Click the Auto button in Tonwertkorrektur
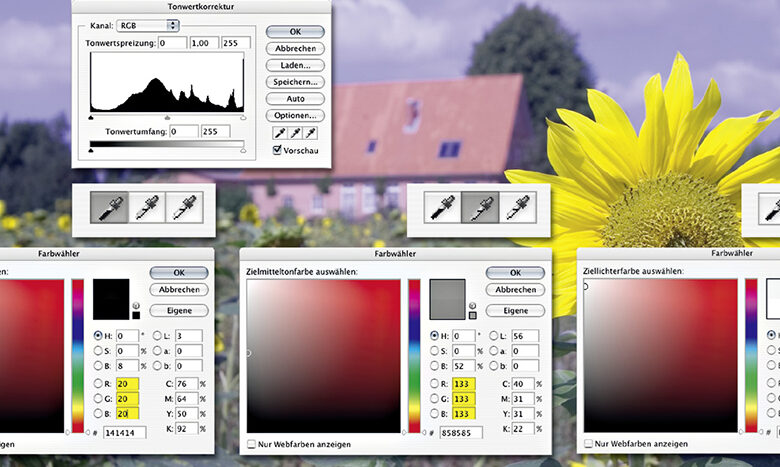 click(x=295, y=99)
